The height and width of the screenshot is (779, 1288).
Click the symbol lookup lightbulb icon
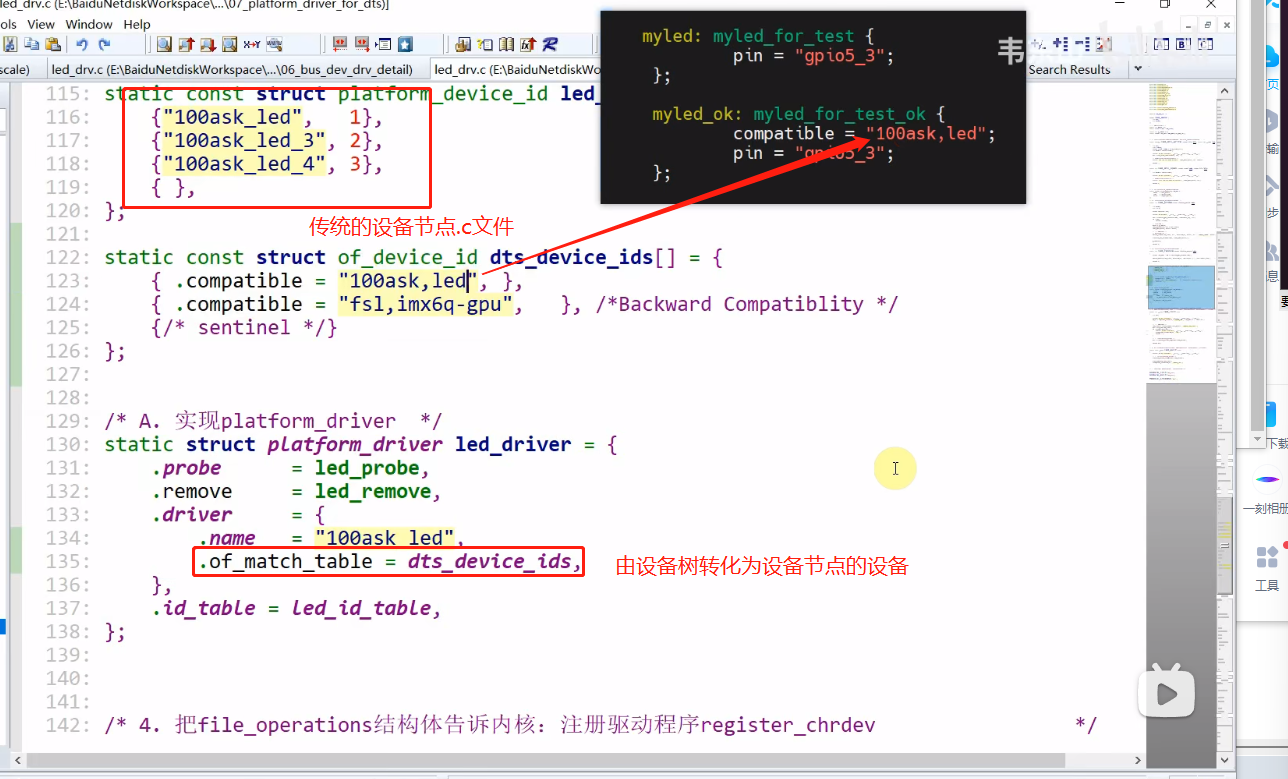click(x=484, y=44)
